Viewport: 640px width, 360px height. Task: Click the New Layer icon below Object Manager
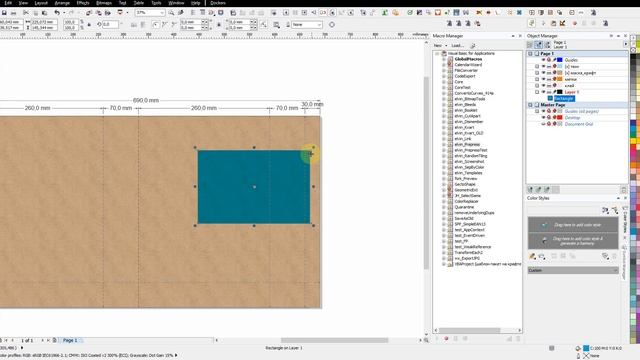tap(530, 190)
